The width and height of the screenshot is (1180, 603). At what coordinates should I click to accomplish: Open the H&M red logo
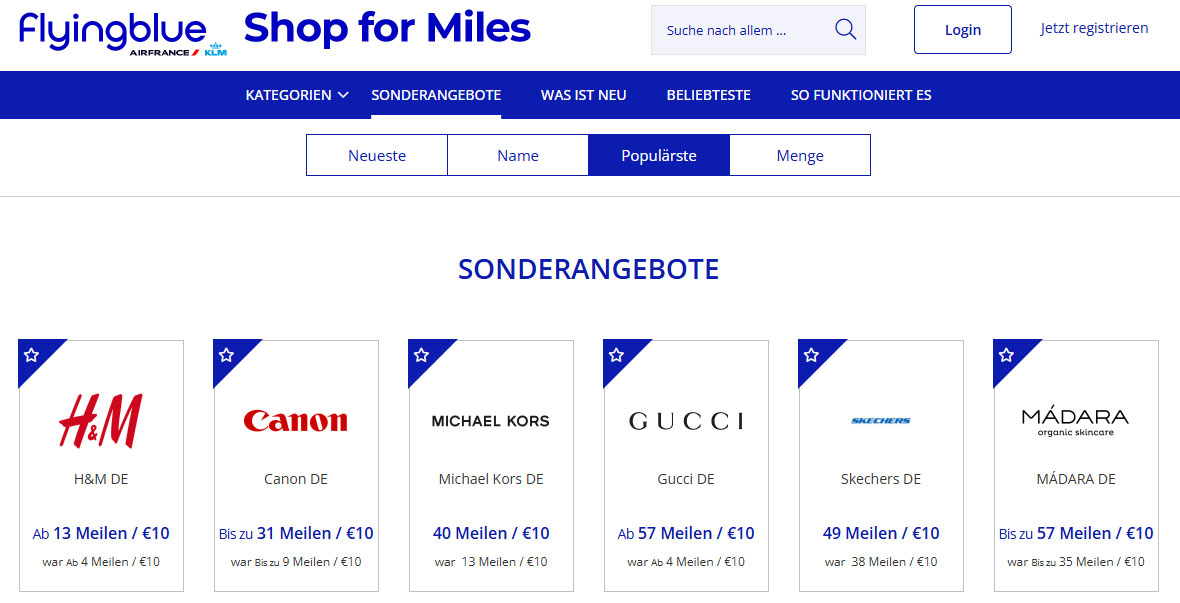click(101, 421)
